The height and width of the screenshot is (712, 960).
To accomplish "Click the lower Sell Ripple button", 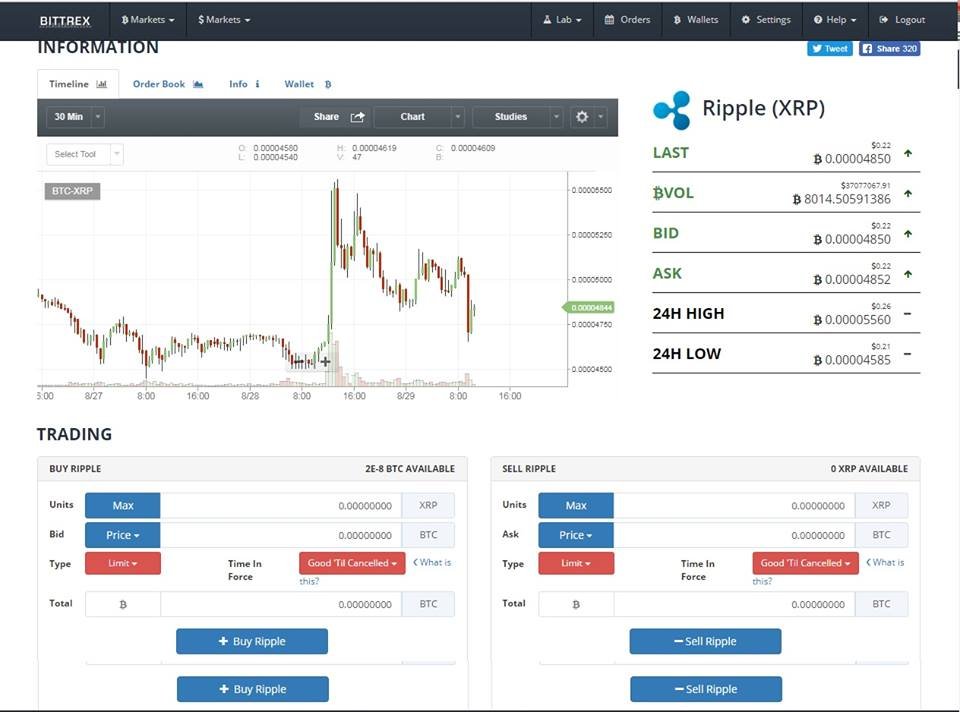I will click(706, 689).
